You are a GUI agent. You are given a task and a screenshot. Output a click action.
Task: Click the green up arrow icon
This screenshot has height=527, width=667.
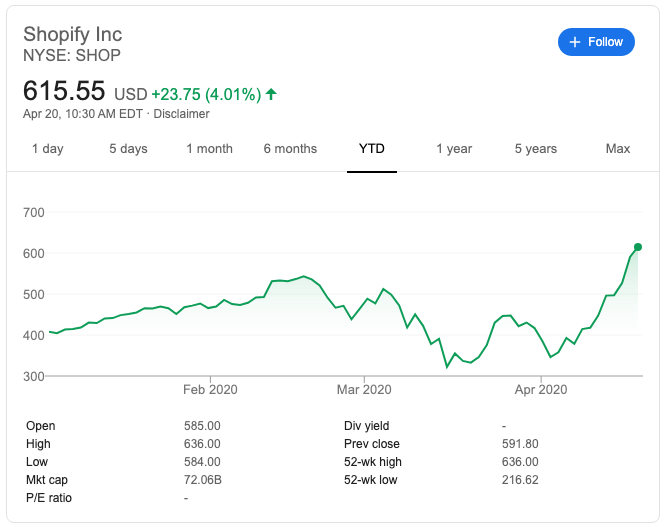pos(271,94)
